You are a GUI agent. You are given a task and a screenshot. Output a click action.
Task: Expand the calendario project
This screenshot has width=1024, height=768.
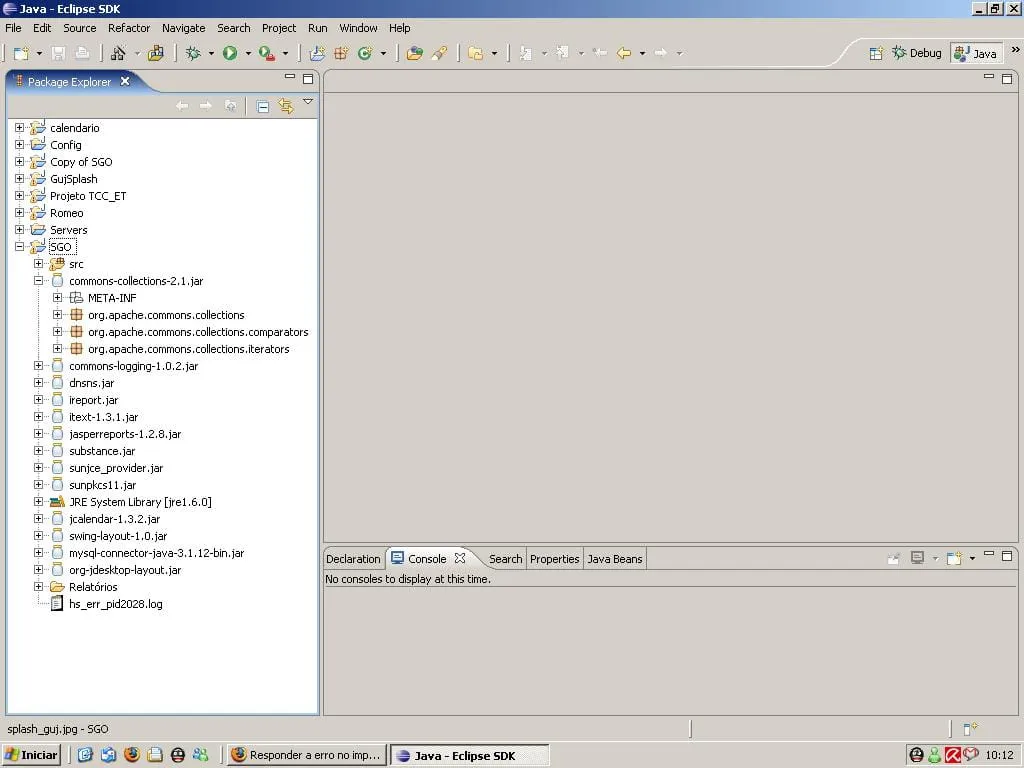click(x=20, y=127)
